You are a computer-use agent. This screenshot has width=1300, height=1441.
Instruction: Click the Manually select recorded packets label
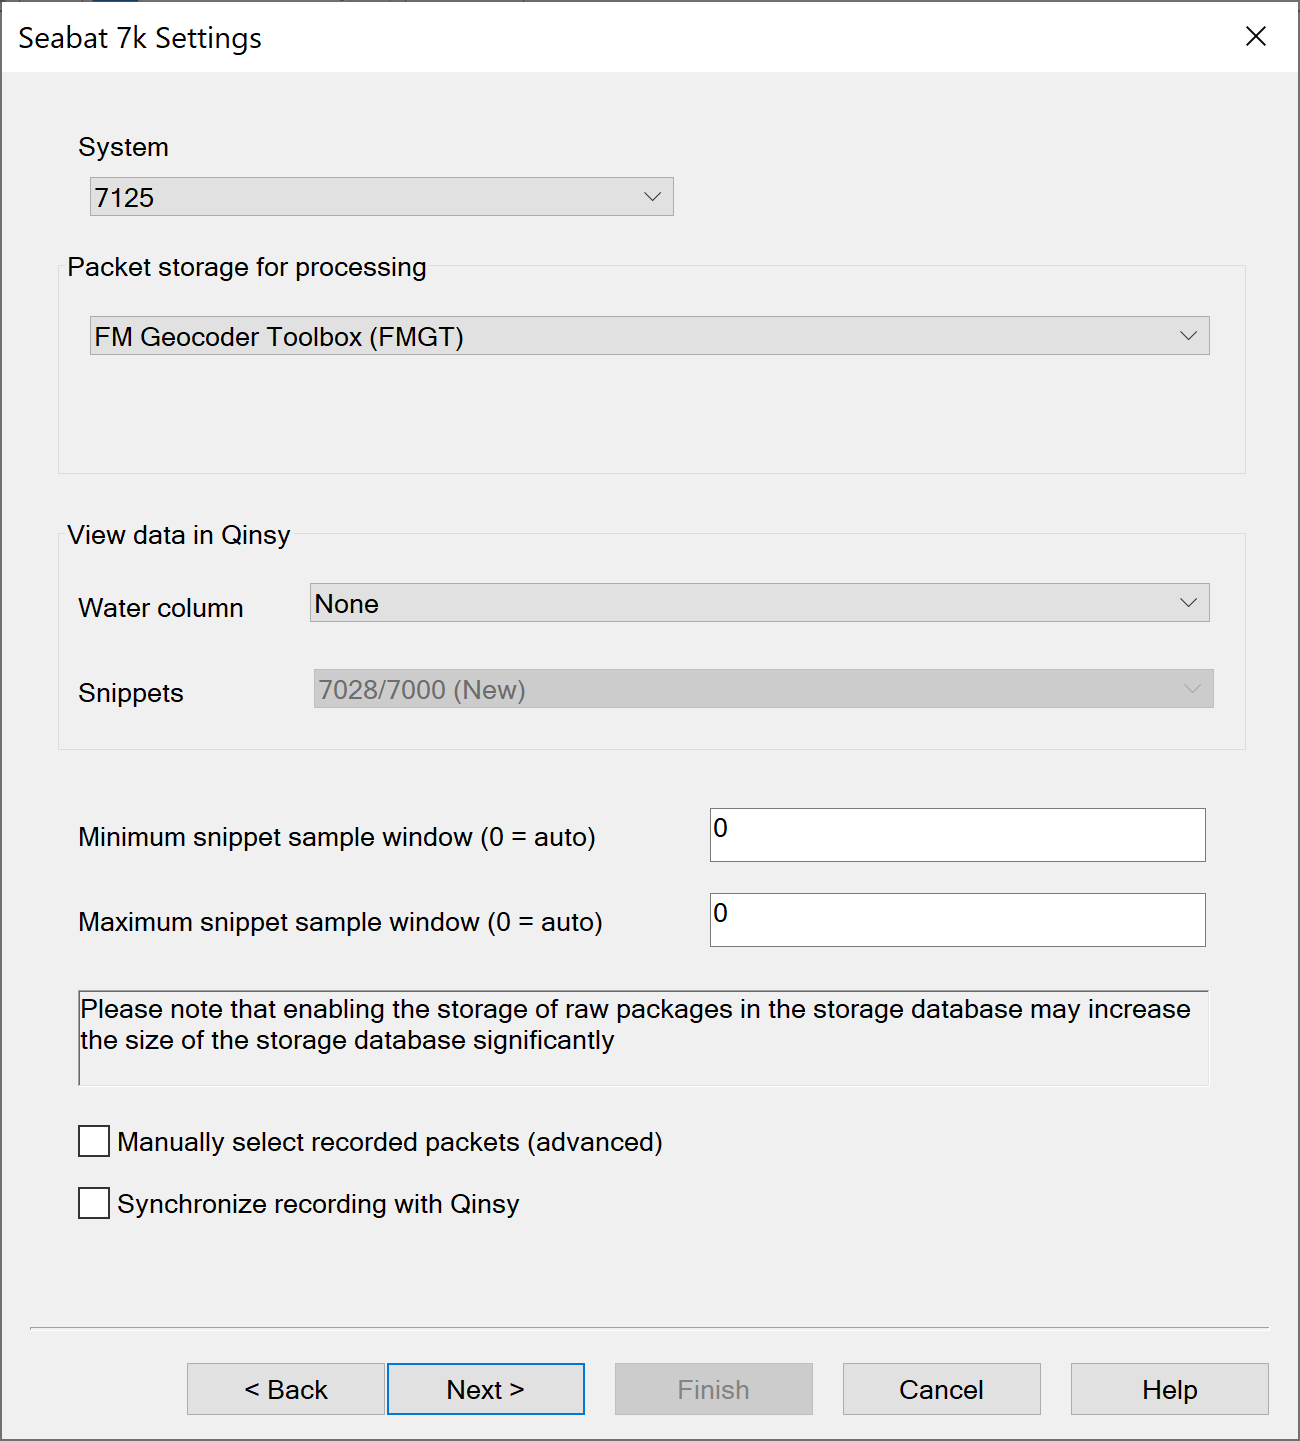coord(389,1142)
